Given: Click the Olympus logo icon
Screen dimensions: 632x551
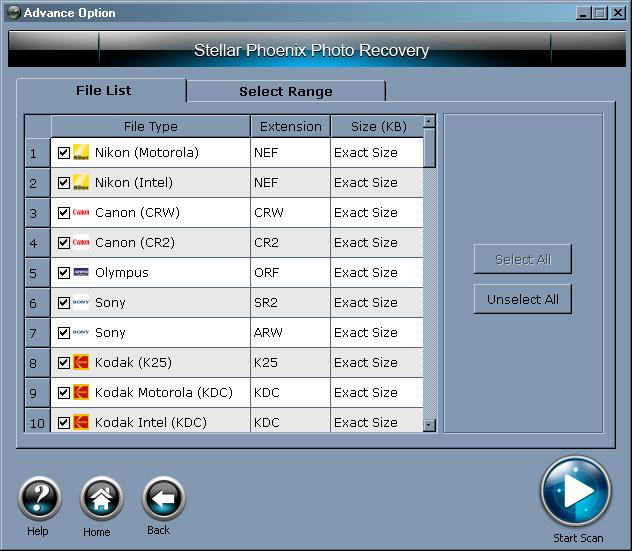Looking at the screenshot, I should [81, 272].
